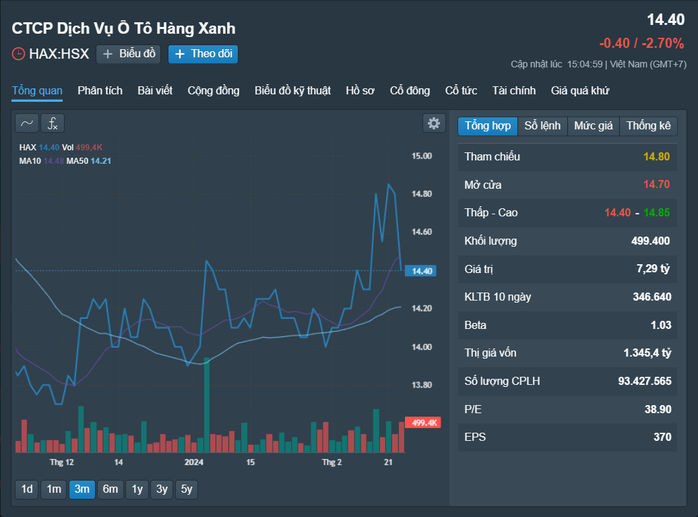Select Mức giá panel tab
This screenshot has width=698, height=517.
pos(593,126)
